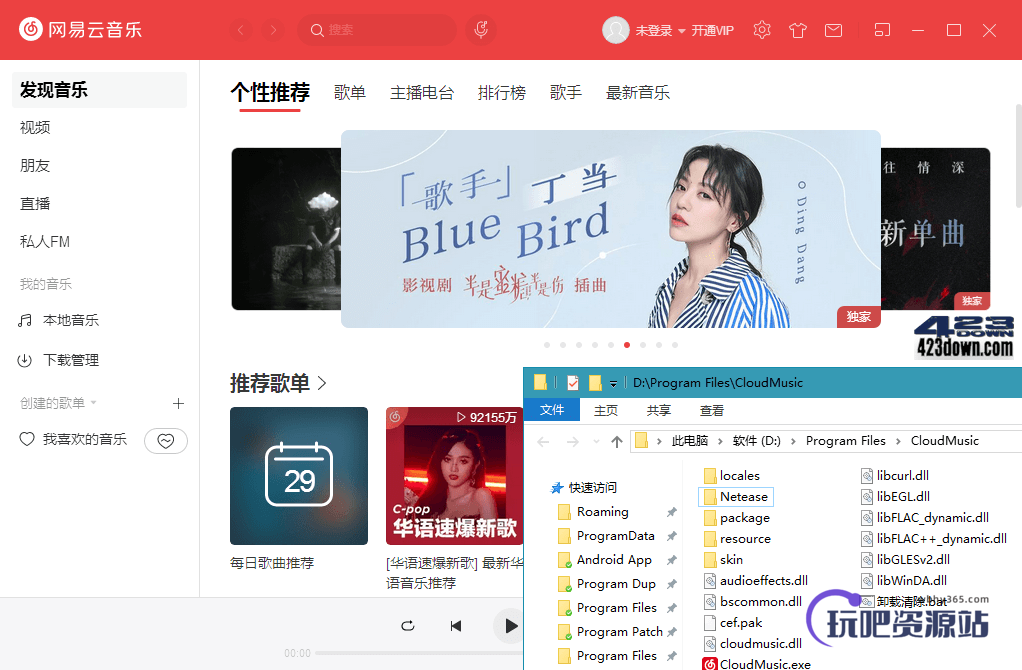Open 华语速爆新歌 playlist cover
Viewport: 1022px width, 670px height.
[x=454, y=476]
